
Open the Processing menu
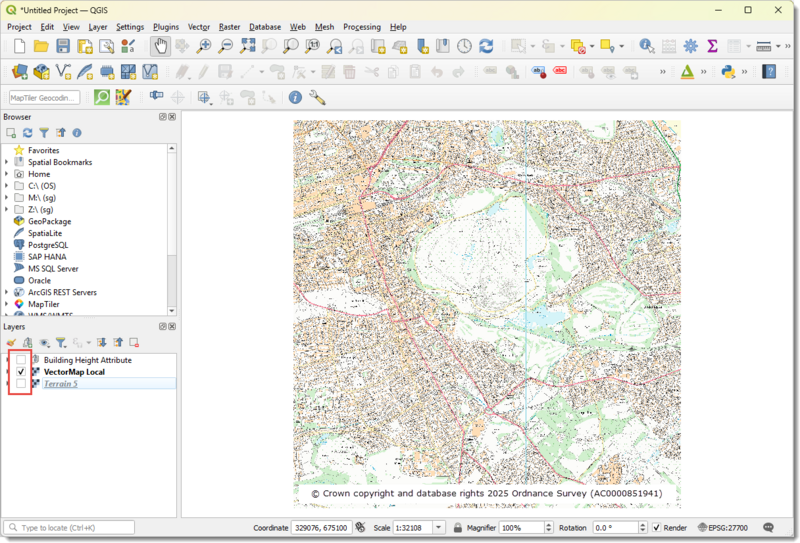click(x=362, y=27)
